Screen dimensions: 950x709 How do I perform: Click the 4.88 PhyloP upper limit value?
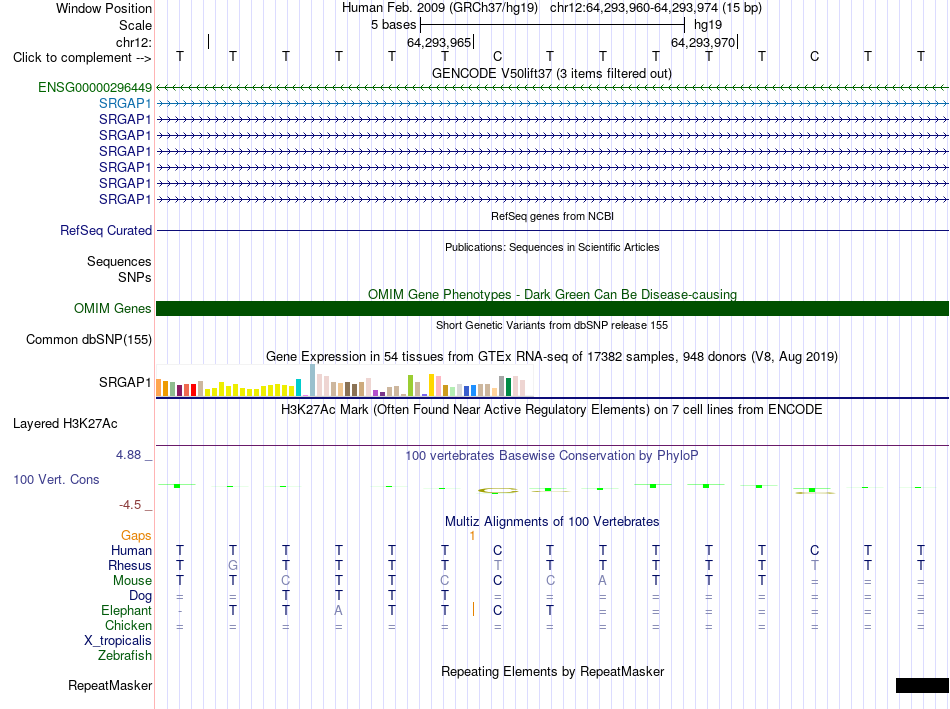coord(128,454)
